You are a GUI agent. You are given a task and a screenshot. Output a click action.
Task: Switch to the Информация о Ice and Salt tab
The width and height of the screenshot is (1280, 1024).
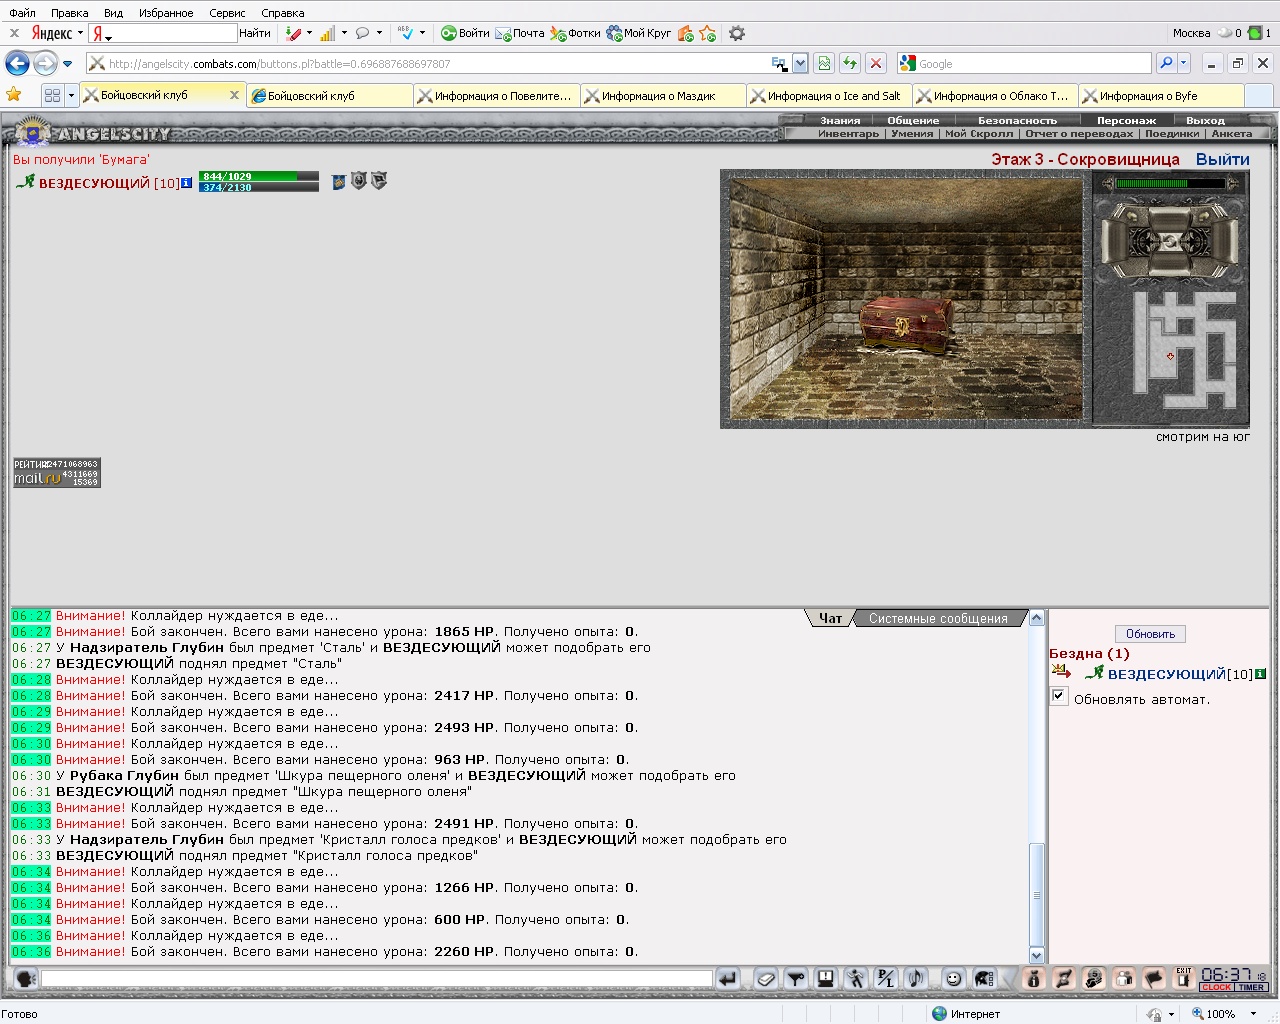[829, 96]
